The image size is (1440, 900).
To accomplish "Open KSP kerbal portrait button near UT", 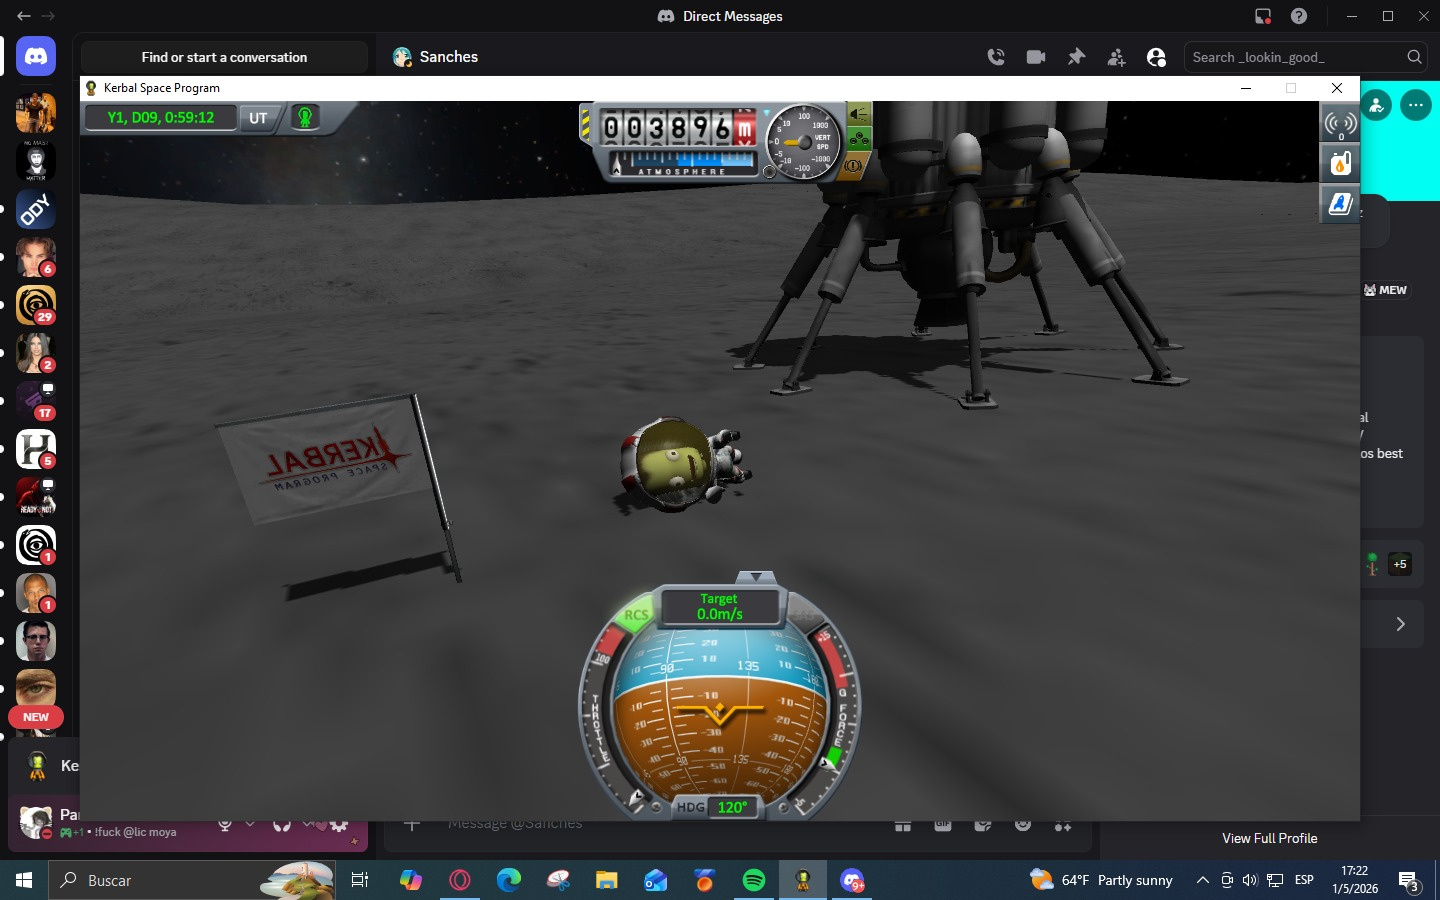I will [305, 118].
